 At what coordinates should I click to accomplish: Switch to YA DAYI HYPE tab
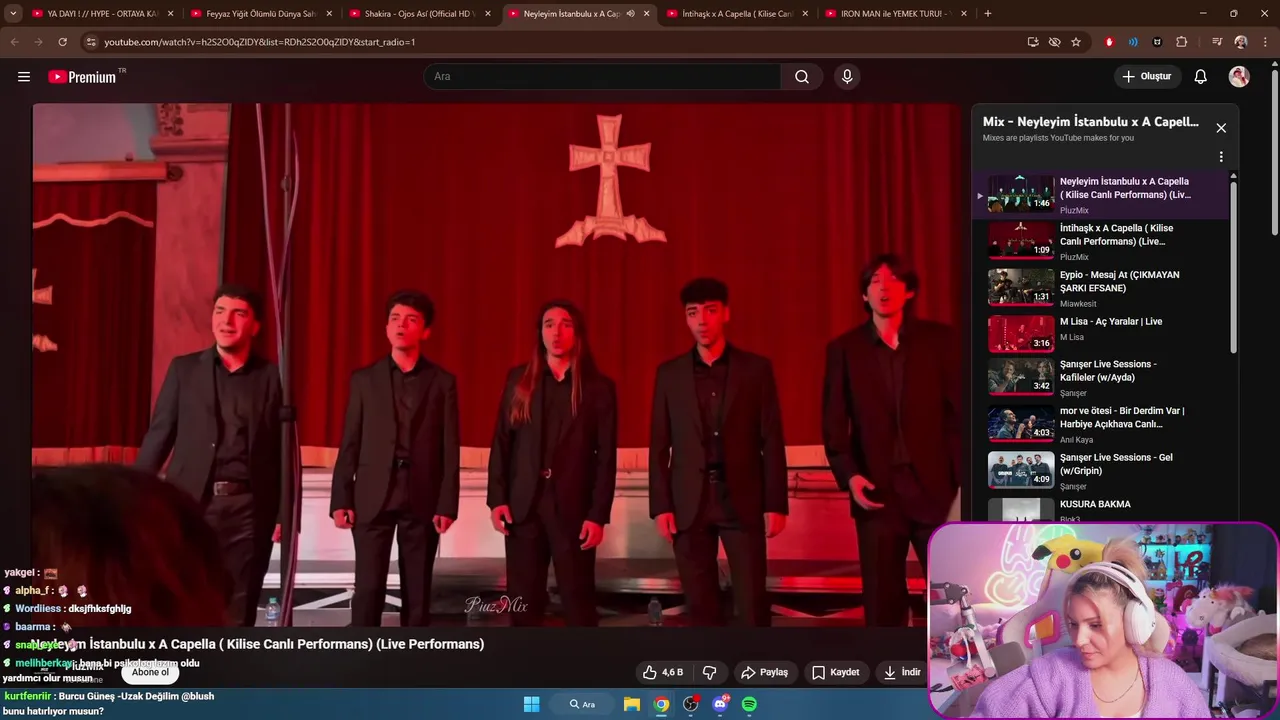tap(102, 13)
